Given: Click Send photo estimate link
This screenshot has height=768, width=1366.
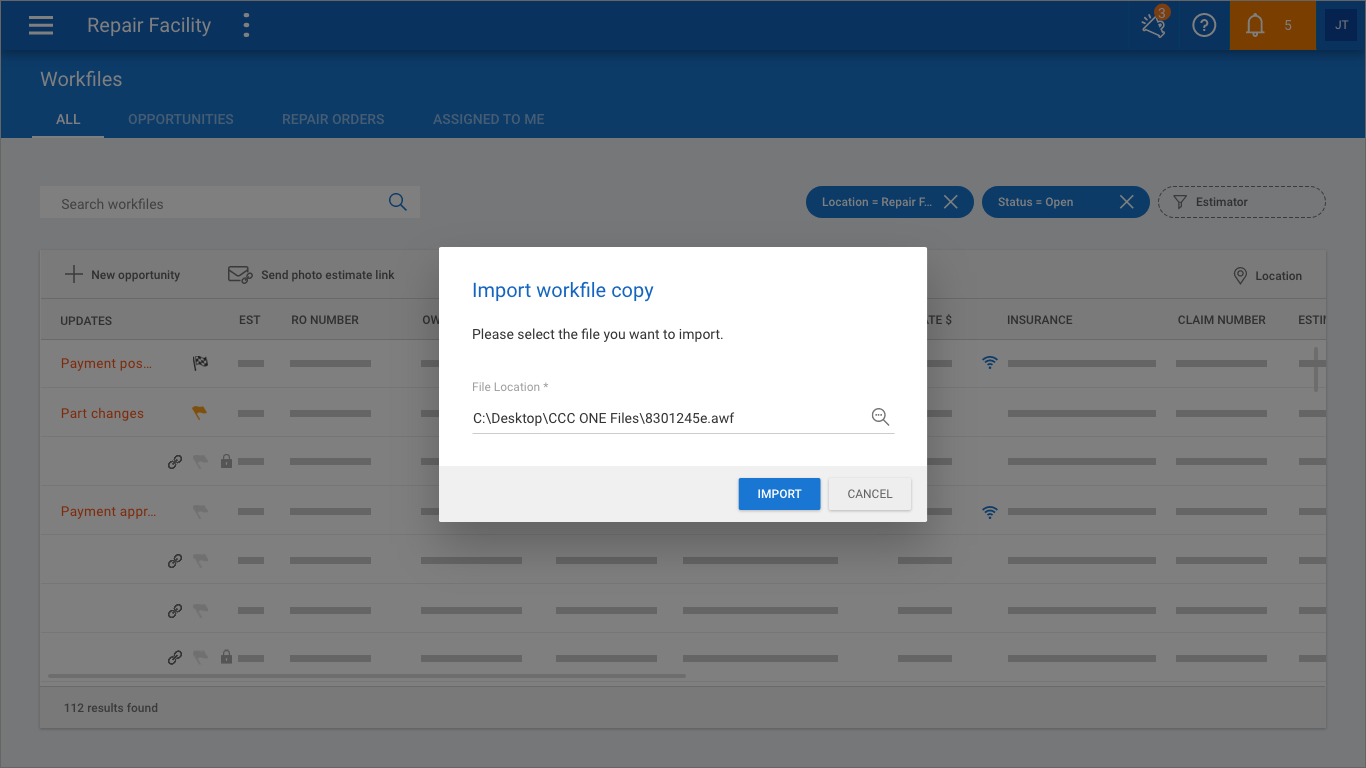Looking at the screenshot, I should (311, 275).
